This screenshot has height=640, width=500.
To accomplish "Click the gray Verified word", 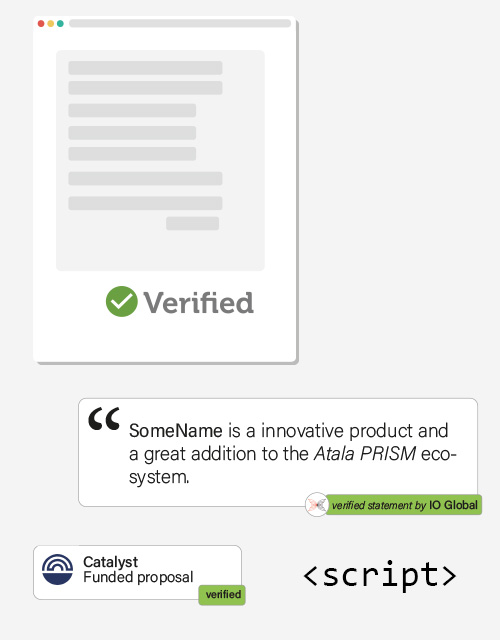I will tap(198, 302).
